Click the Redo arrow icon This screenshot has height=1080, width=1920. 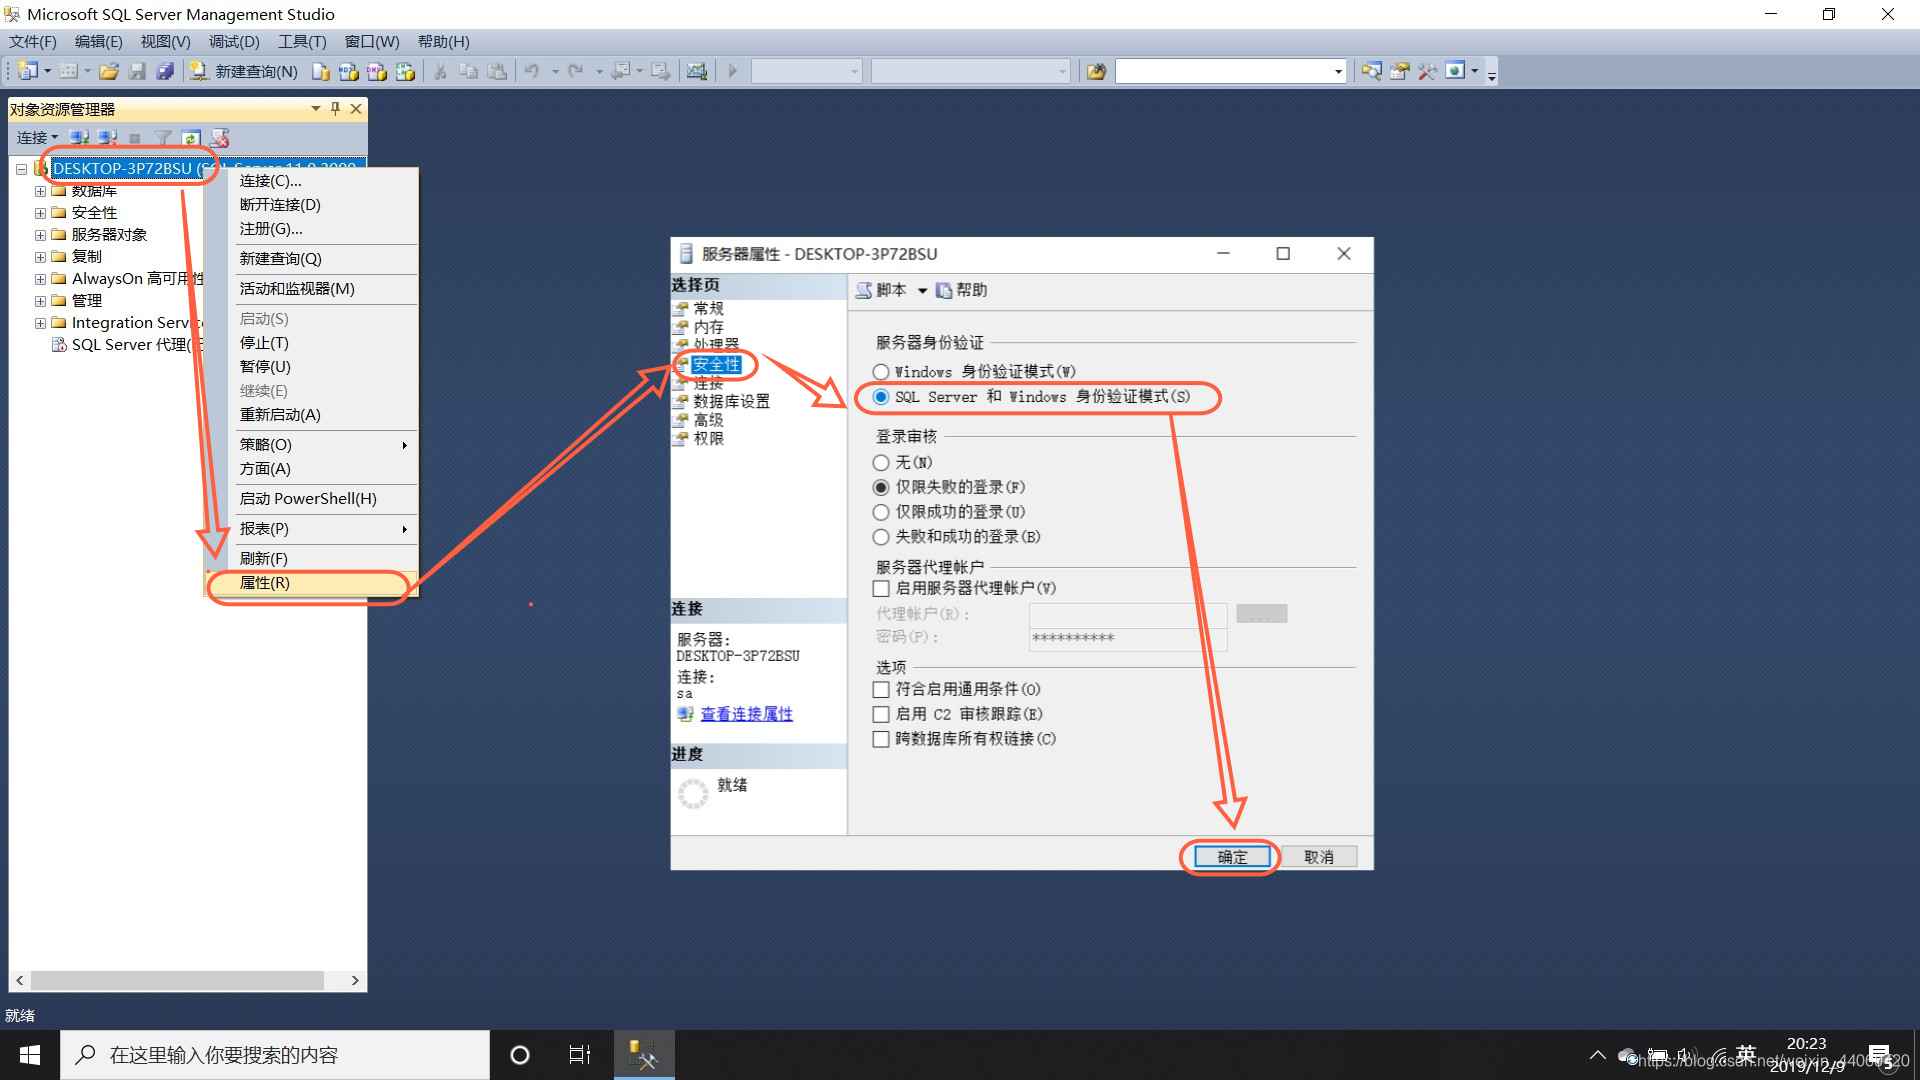[x=575, y=71]
